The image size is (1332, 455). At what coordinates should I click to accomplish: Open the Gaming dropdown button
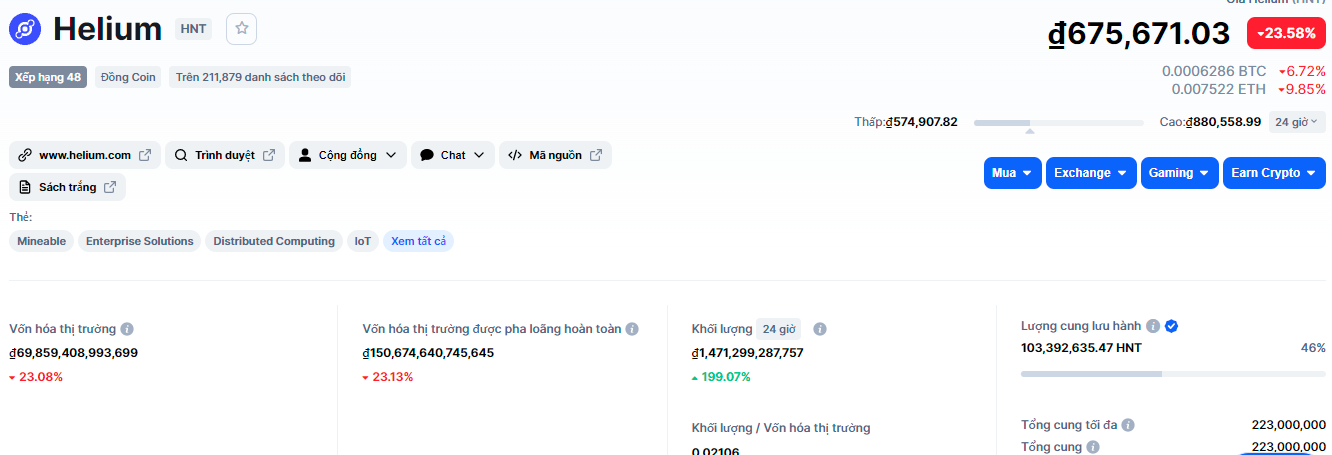pyautogui.click(x=1180, y=173)
